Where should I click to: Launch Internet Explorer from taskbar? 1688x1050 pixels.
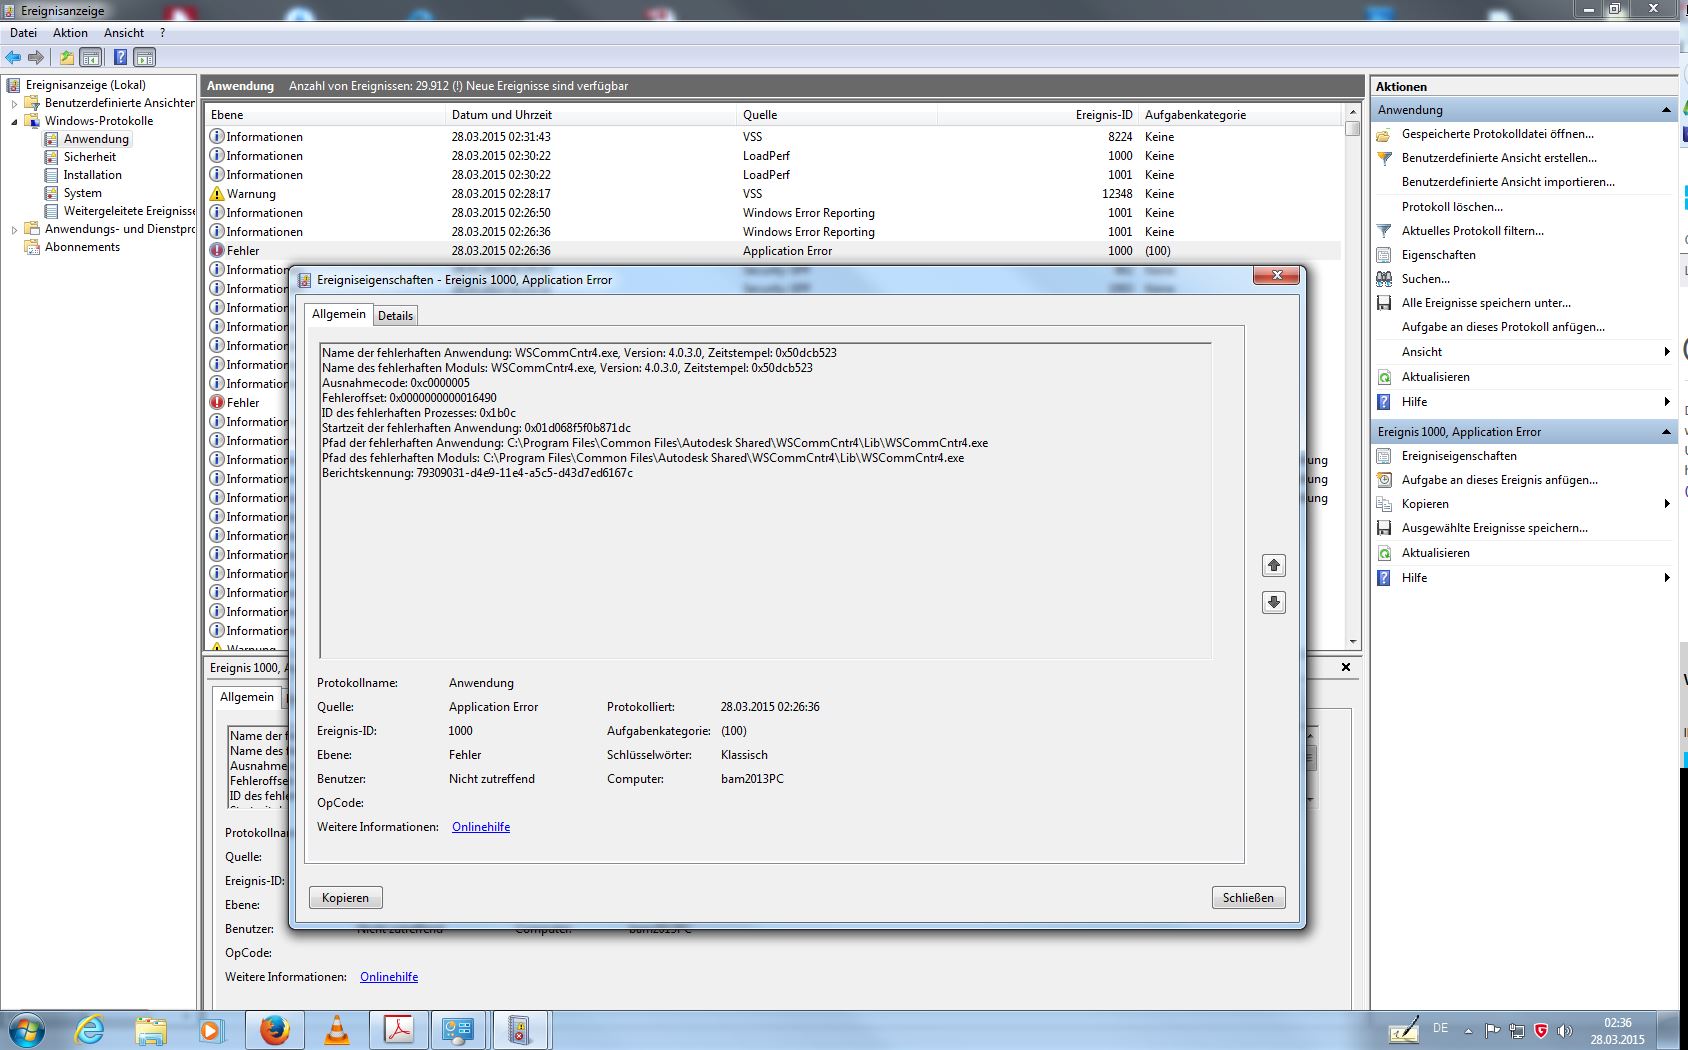click(89, 1030)
